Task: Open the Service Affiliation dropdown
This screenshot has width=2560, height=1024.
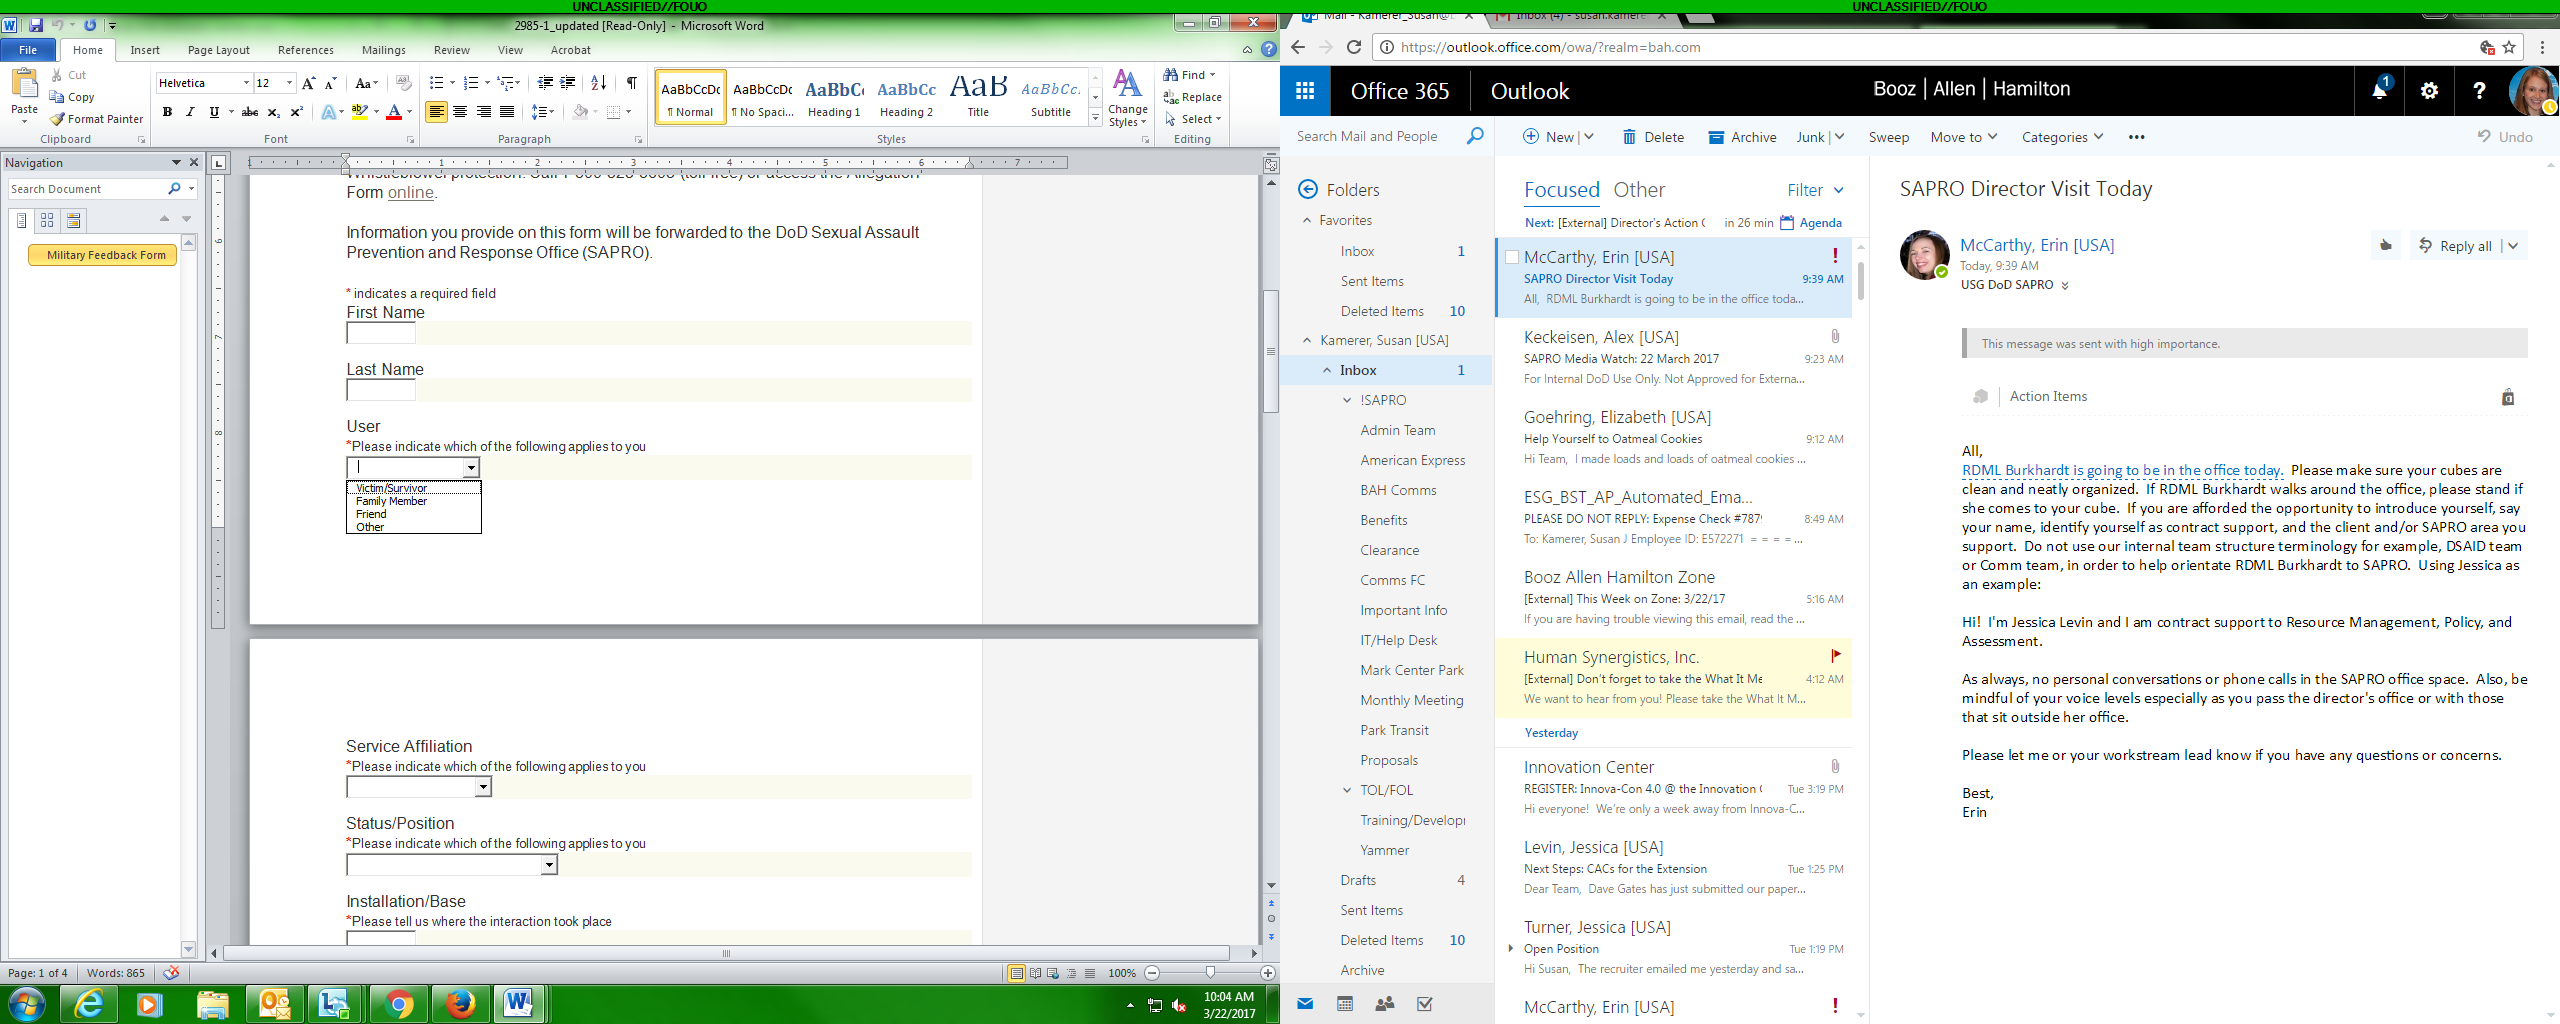Action: 483,787
